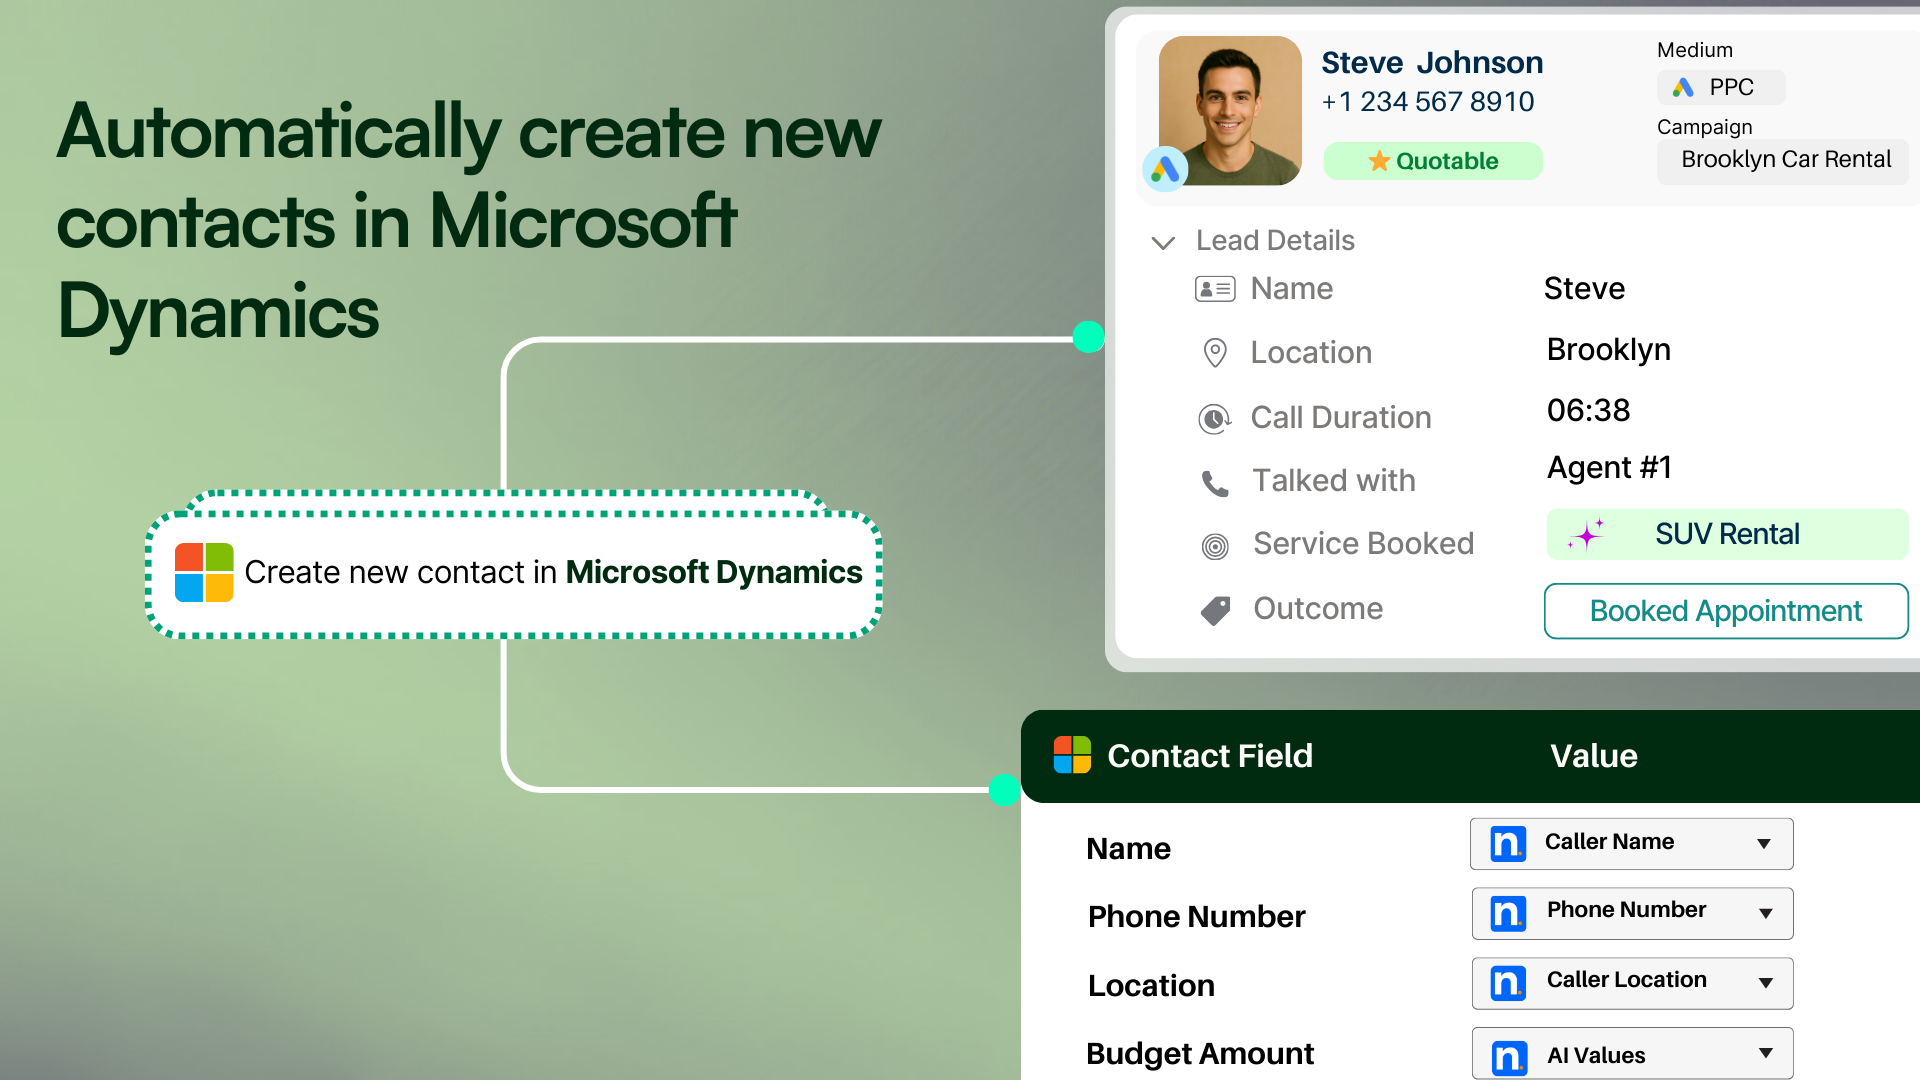Expand the Caller Location dropdown arrow
The height and width of the screenshot is (1080, 1920).
(x=1766, y=983)
